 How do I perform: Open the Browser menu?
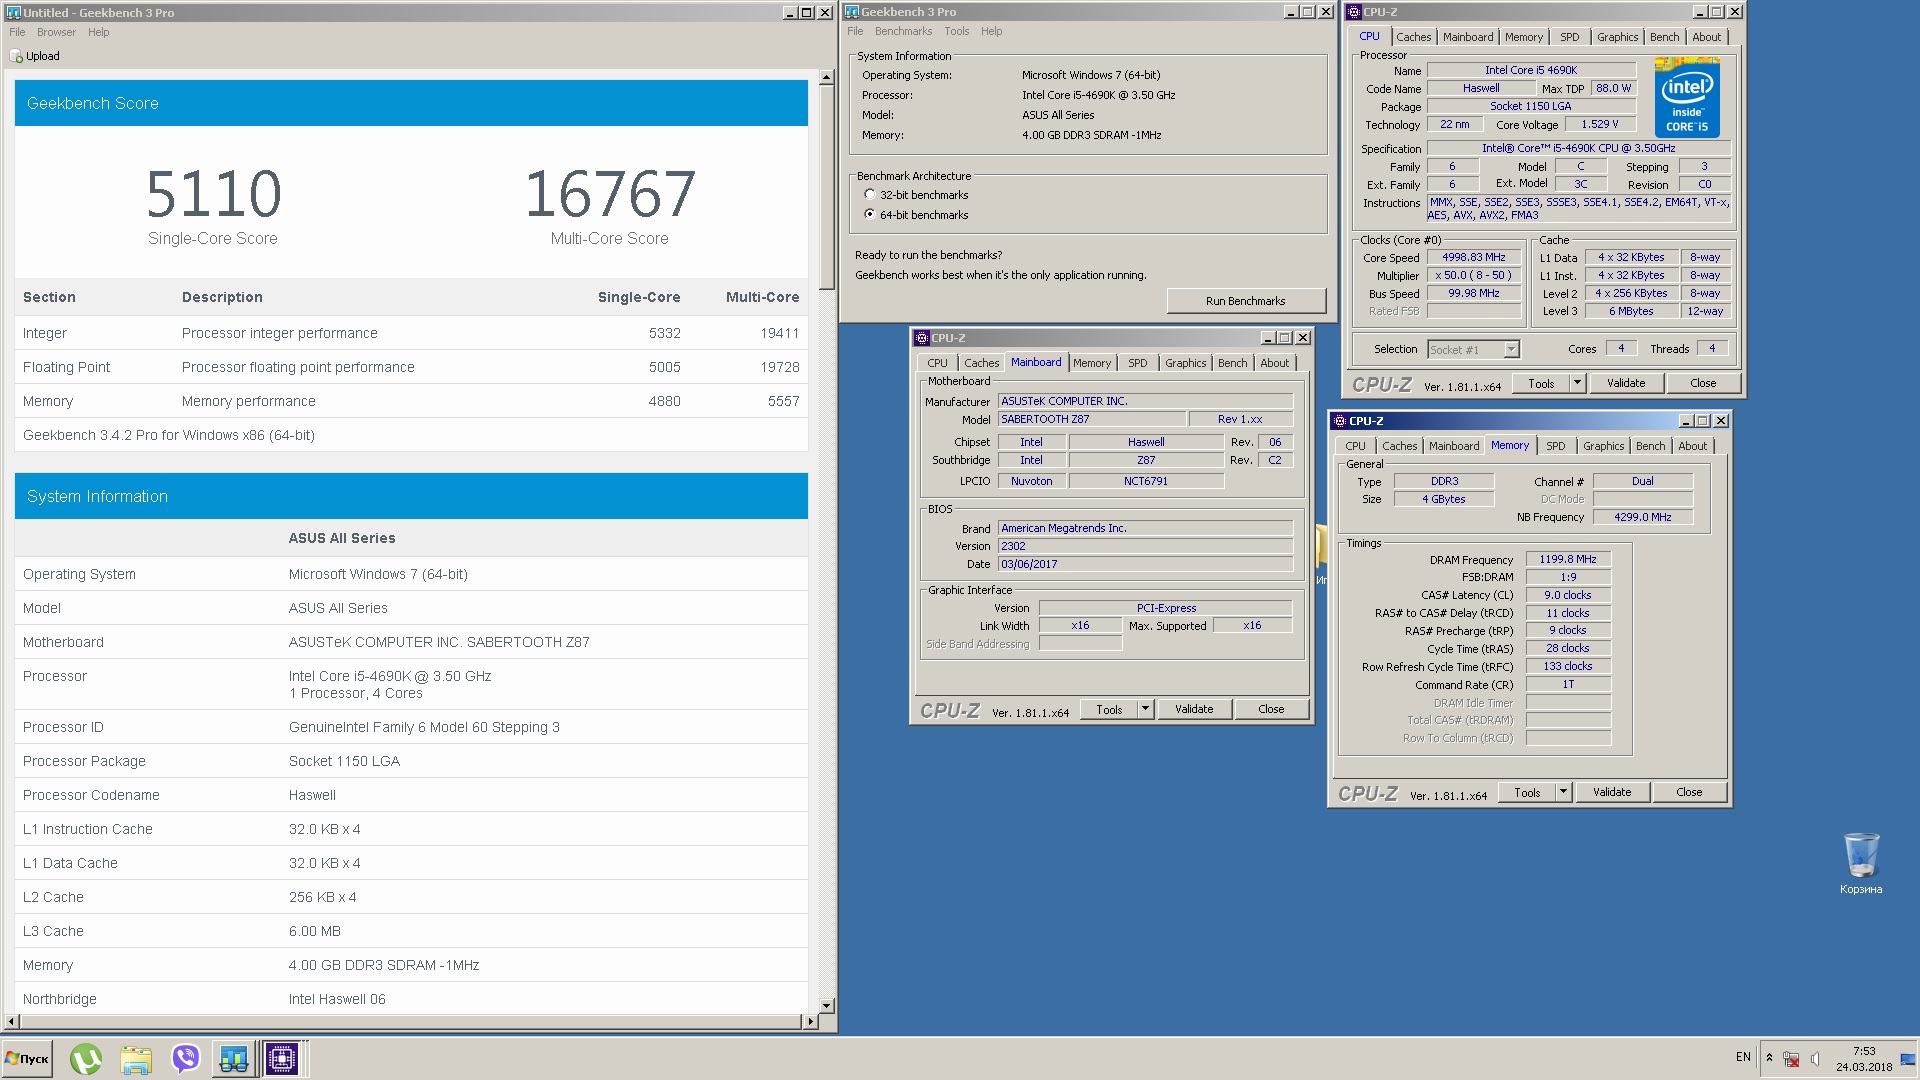[56, 32]
